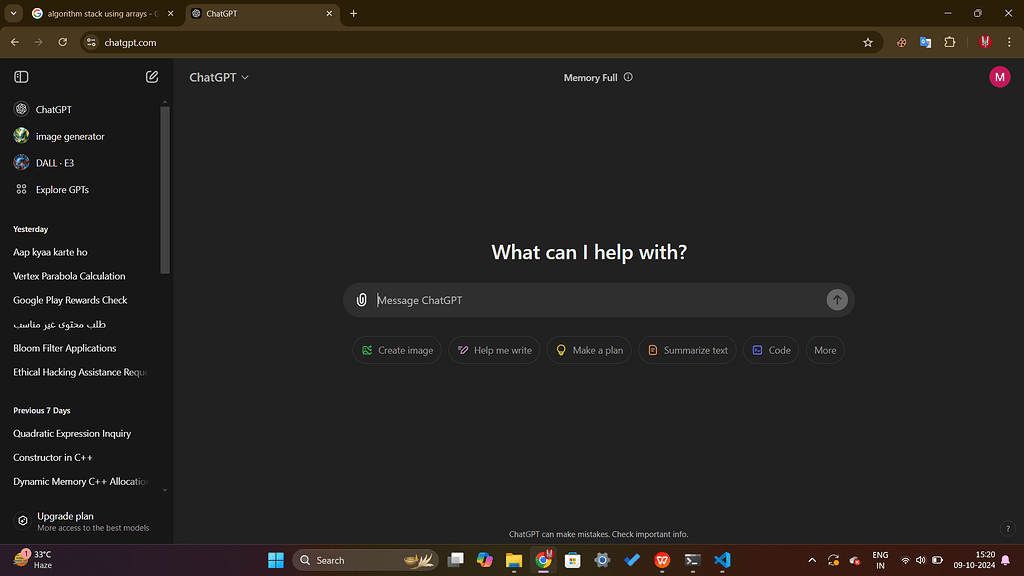Click the Upgrade plan link
Screen dimensions: 1024x576
tap(65, 516)
